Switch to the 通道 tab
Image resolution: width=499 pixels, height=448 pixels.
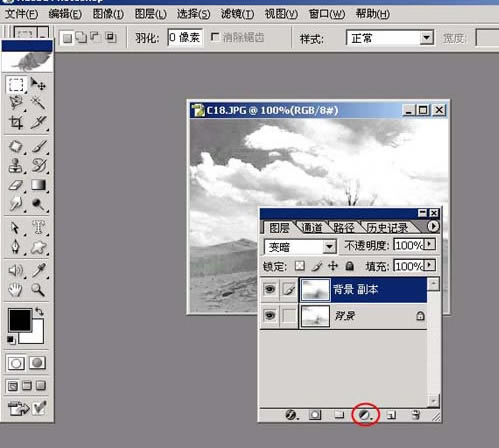tap(312, 228)
